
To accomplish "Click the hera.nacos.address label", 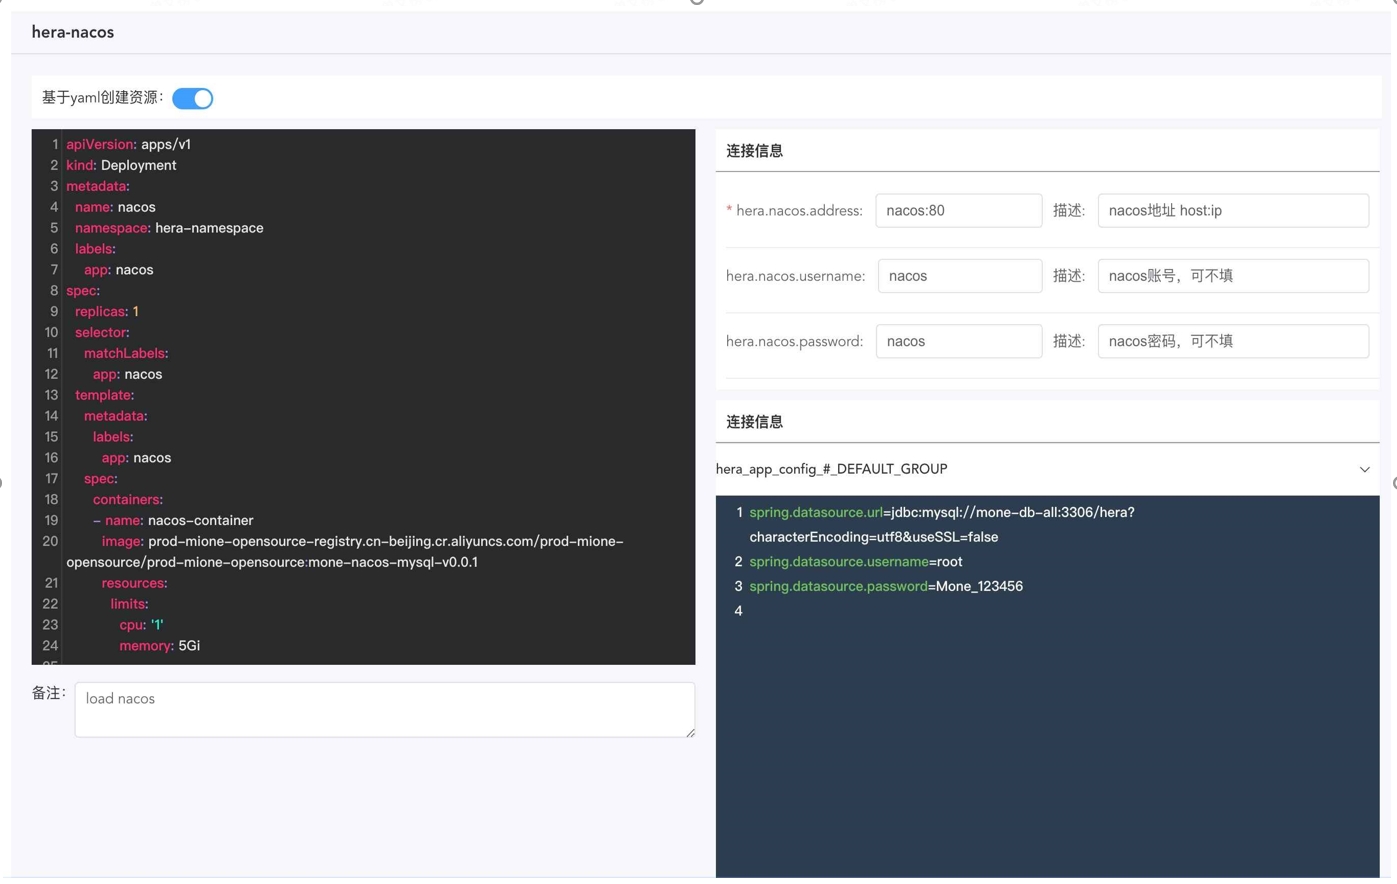I will [x=799, y=211].
